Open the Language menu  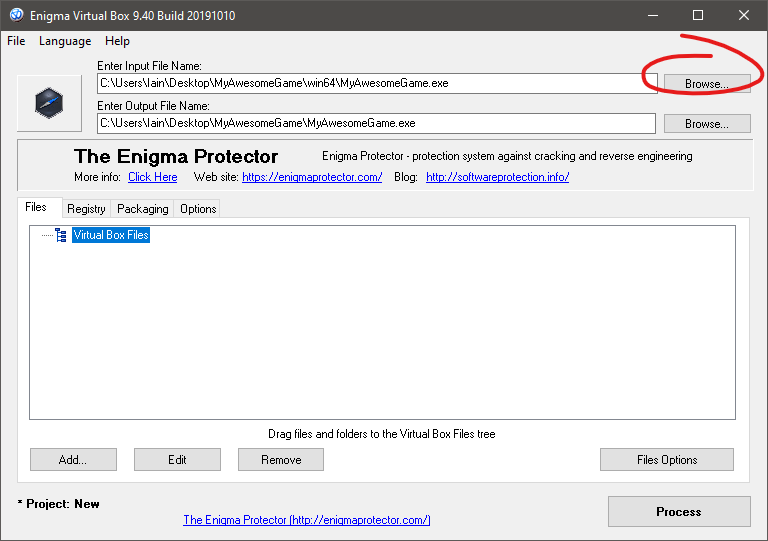point(65,41)
